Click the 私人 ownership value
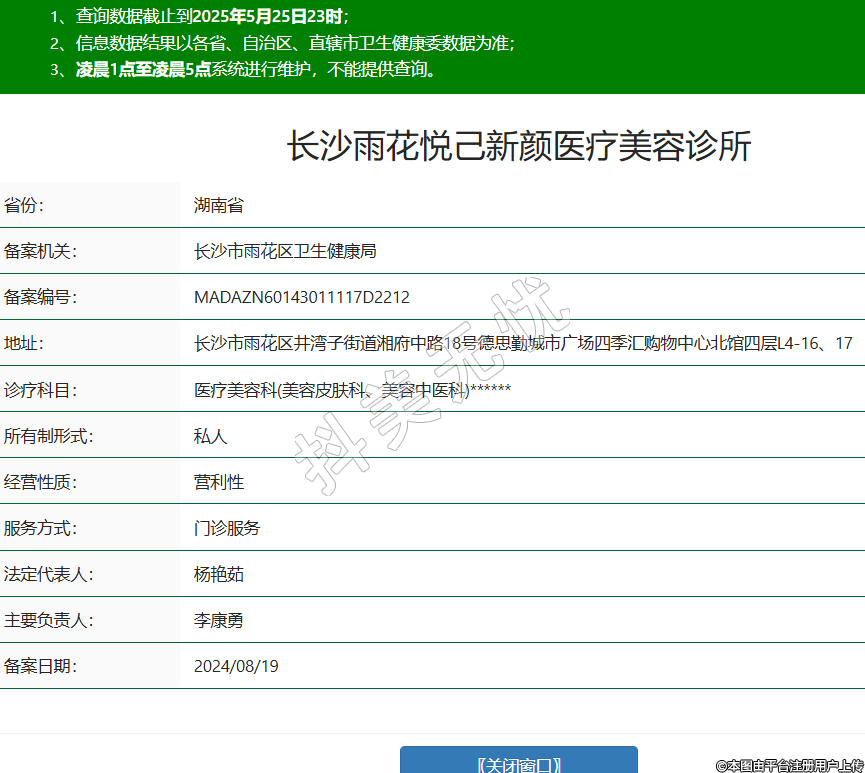Image resolution: width=865 pixels, height=773 pixels. (x=210, y=436)
